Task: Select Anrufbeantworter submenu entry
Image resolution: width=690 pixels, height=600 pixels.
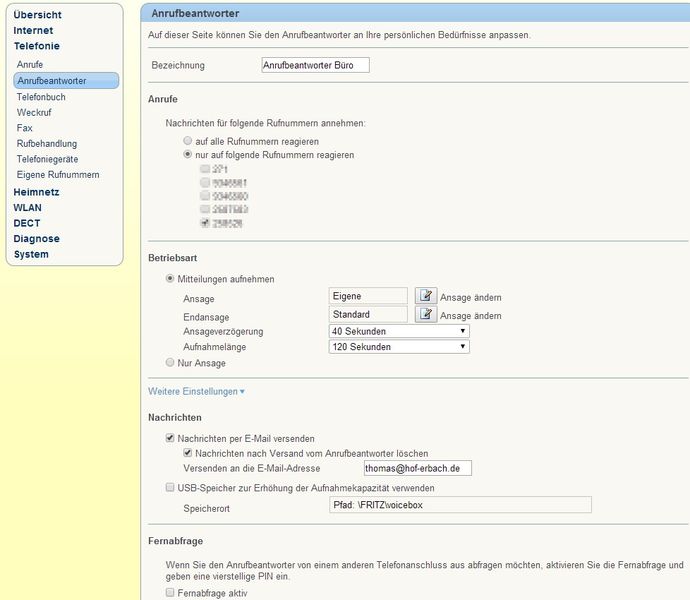Action: 66,81
